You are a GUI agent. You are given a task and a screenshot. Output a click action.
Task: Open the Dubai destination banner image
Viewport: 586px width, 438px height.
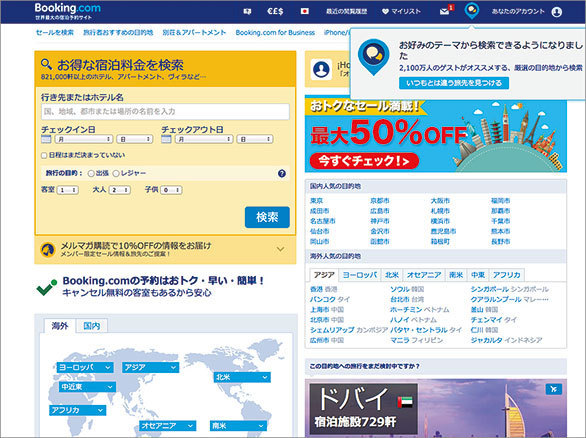point(436,408)
